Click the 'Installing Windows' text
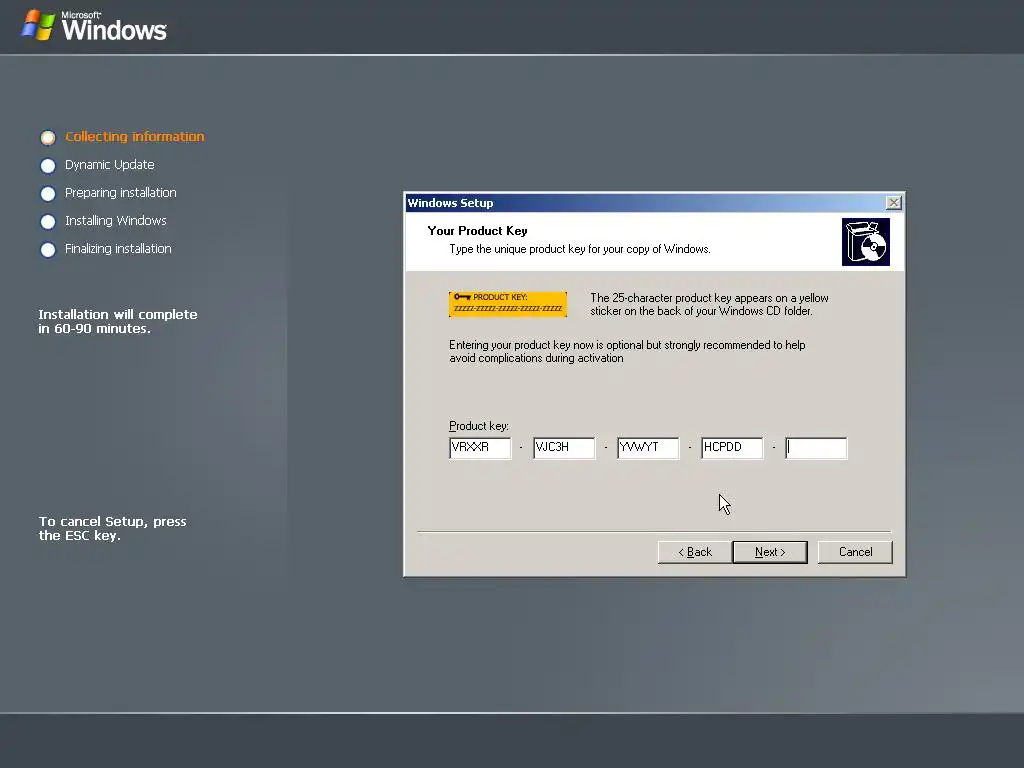 [x=116, y=221]
